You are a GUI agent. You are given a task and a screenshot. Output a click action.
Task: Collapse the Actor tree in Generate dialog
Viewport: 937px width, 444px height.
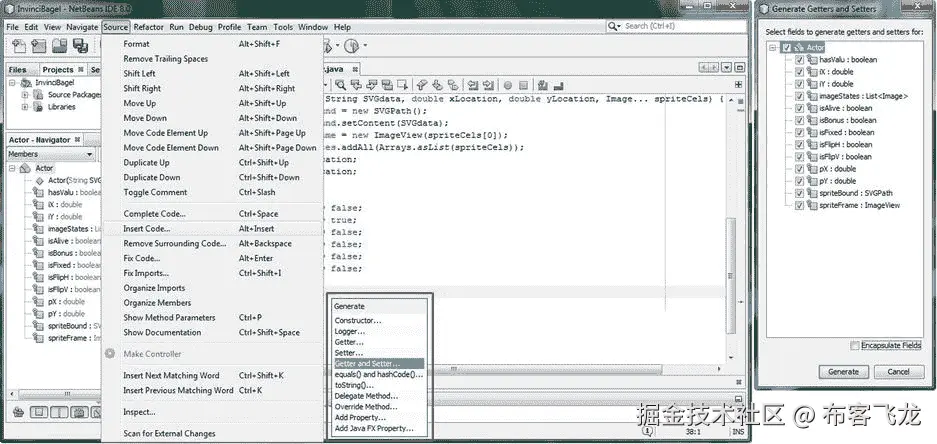tap(774, 48)
